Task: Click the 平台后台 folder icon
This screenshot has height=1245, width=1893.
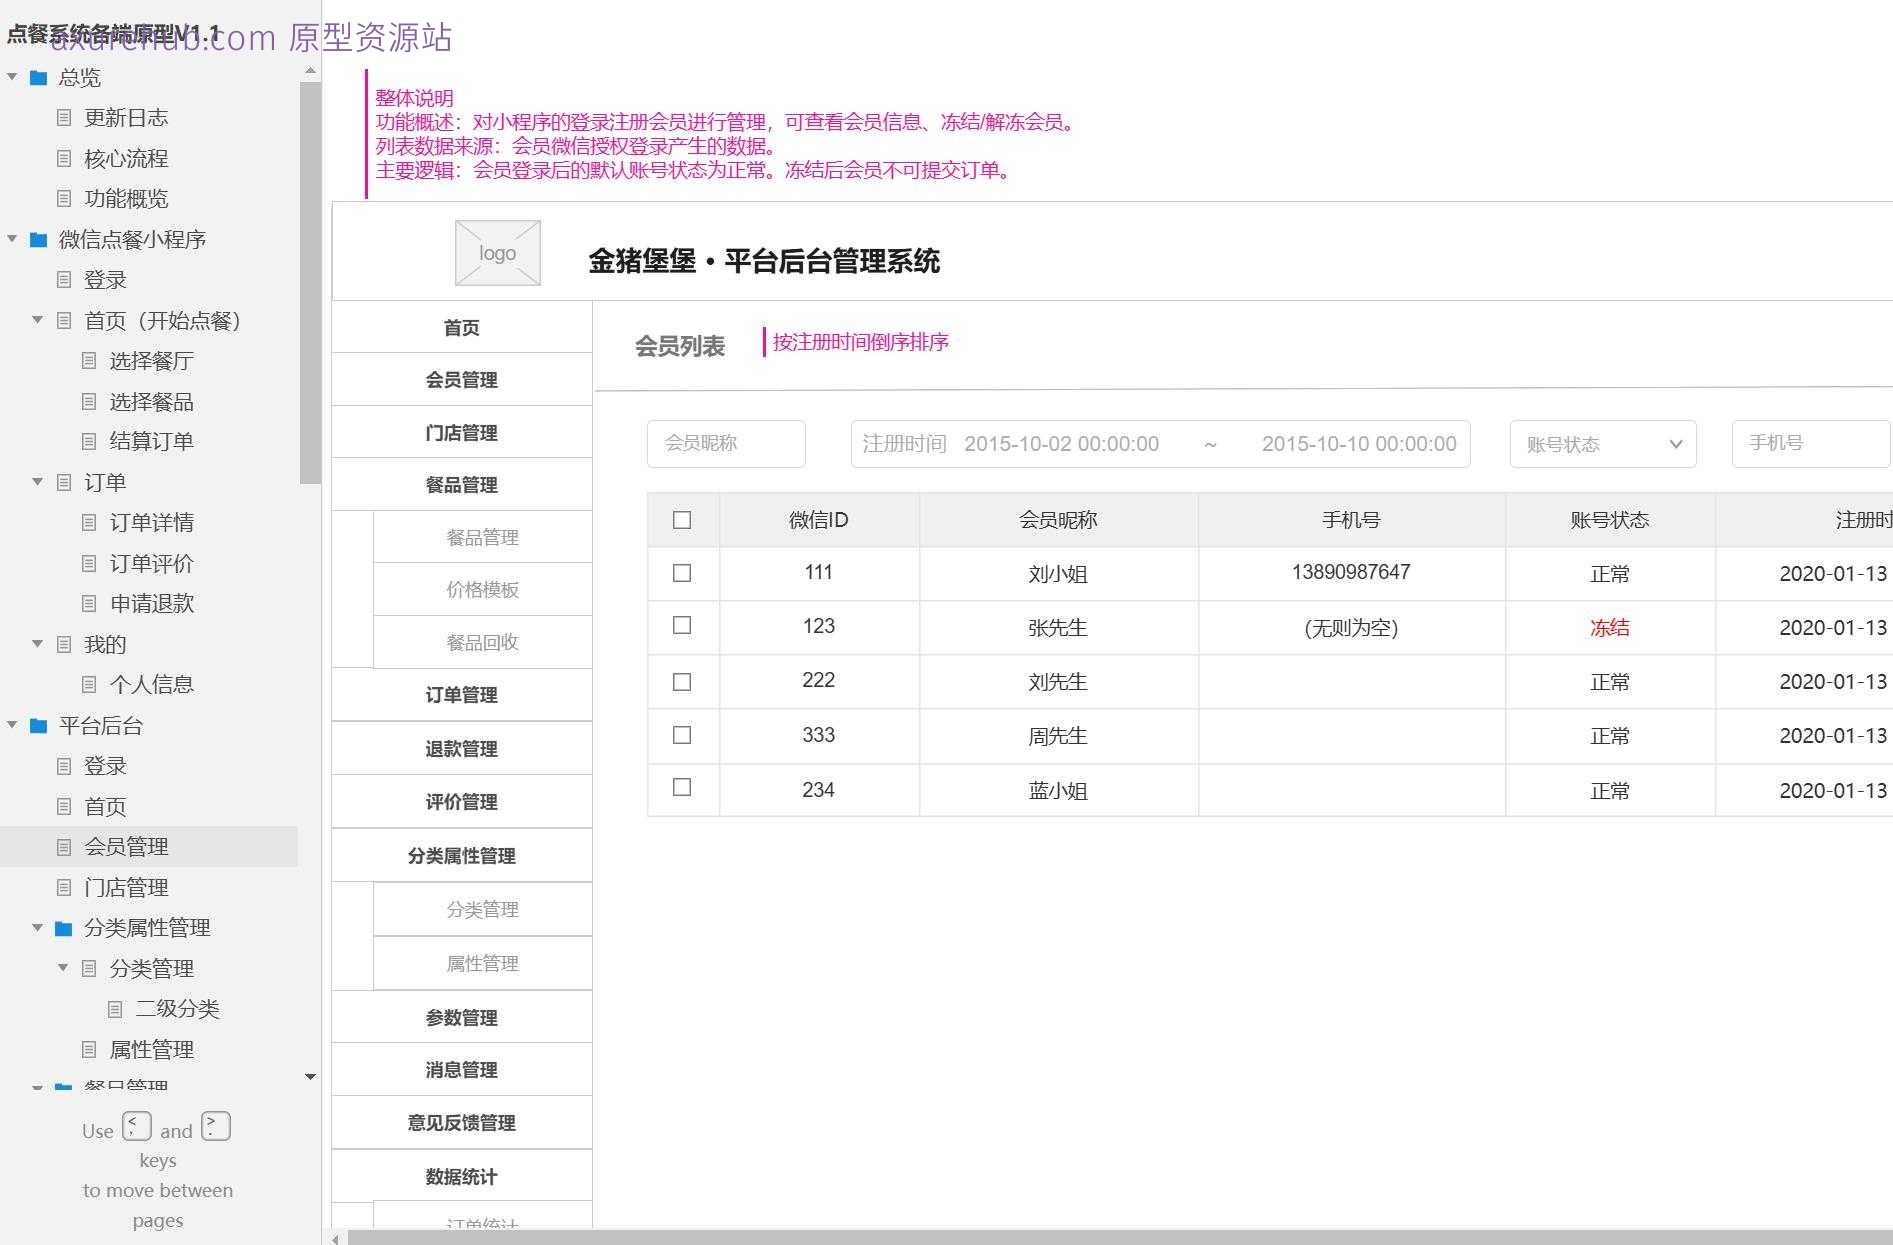Action: pyautogui.click(x=39, y=726)
